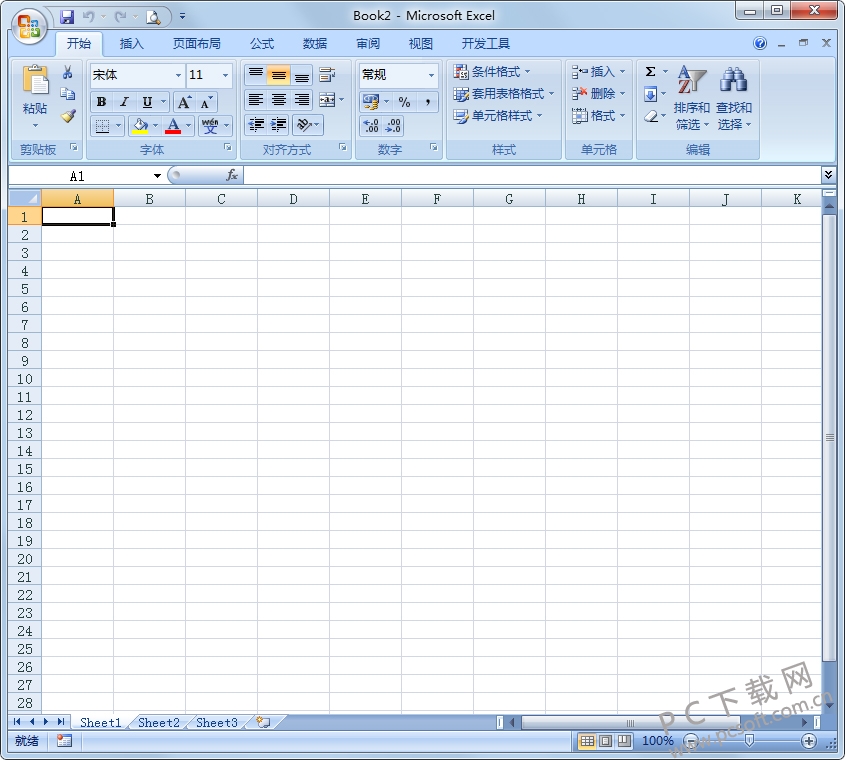Increase indent in alignment group
The width and height of the screenshot is (845, 760).
[278, 125]
